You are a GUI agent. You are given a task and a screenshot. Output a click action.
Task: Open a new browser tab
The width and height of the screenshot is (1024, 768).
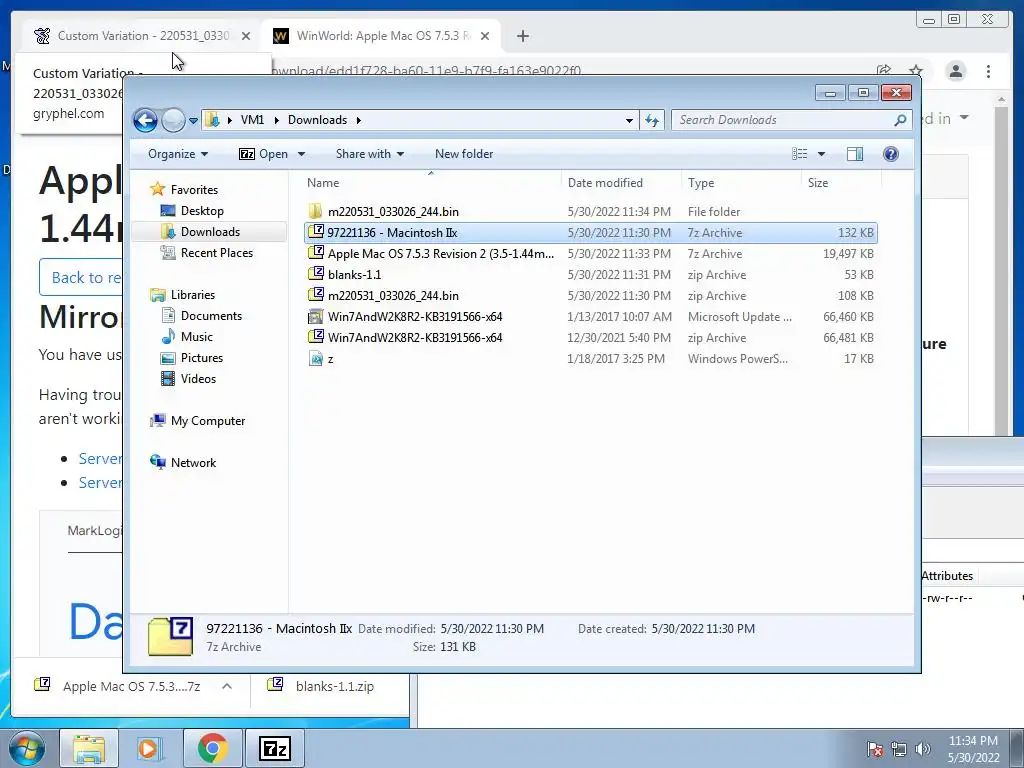[522, 36]
